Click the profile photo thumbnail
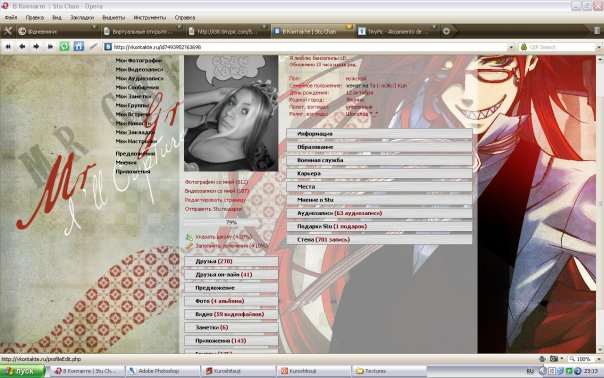 [x=231, y=113]
